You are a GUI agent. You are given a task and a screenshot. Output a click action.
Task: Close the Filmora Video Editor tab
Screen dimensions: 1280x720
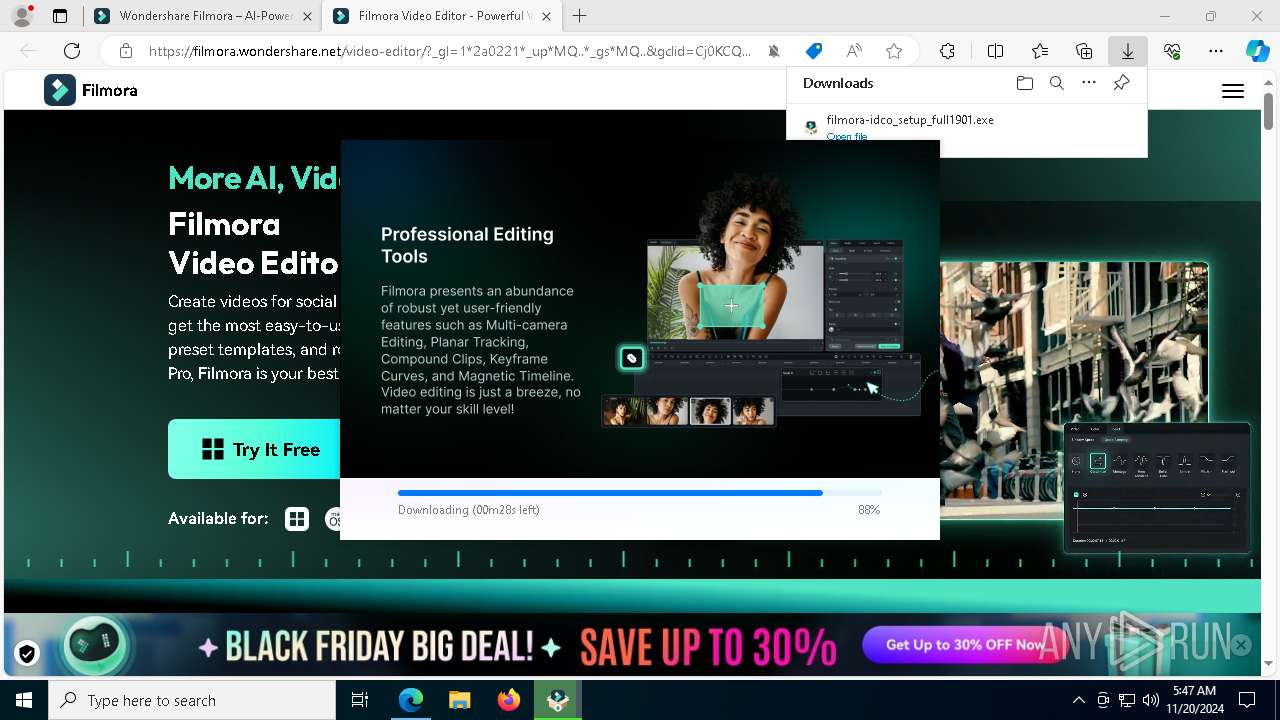point(546,16)
